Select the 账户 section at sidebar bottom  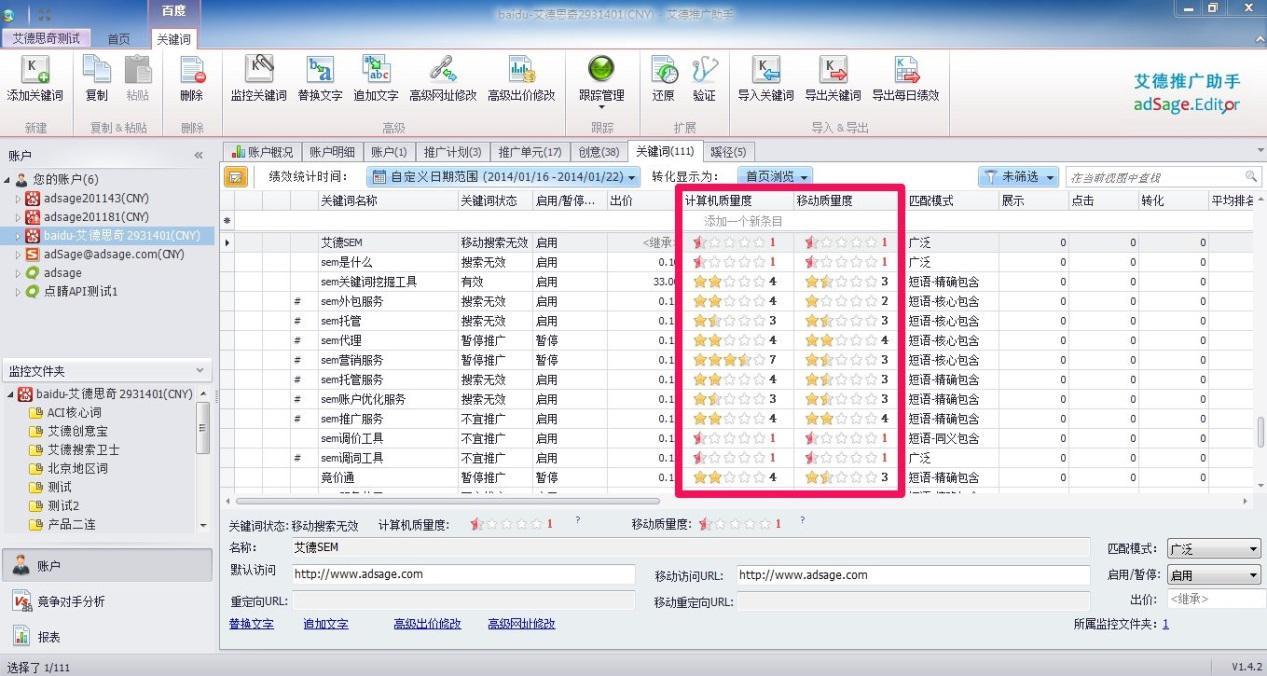tap(107, 565)
